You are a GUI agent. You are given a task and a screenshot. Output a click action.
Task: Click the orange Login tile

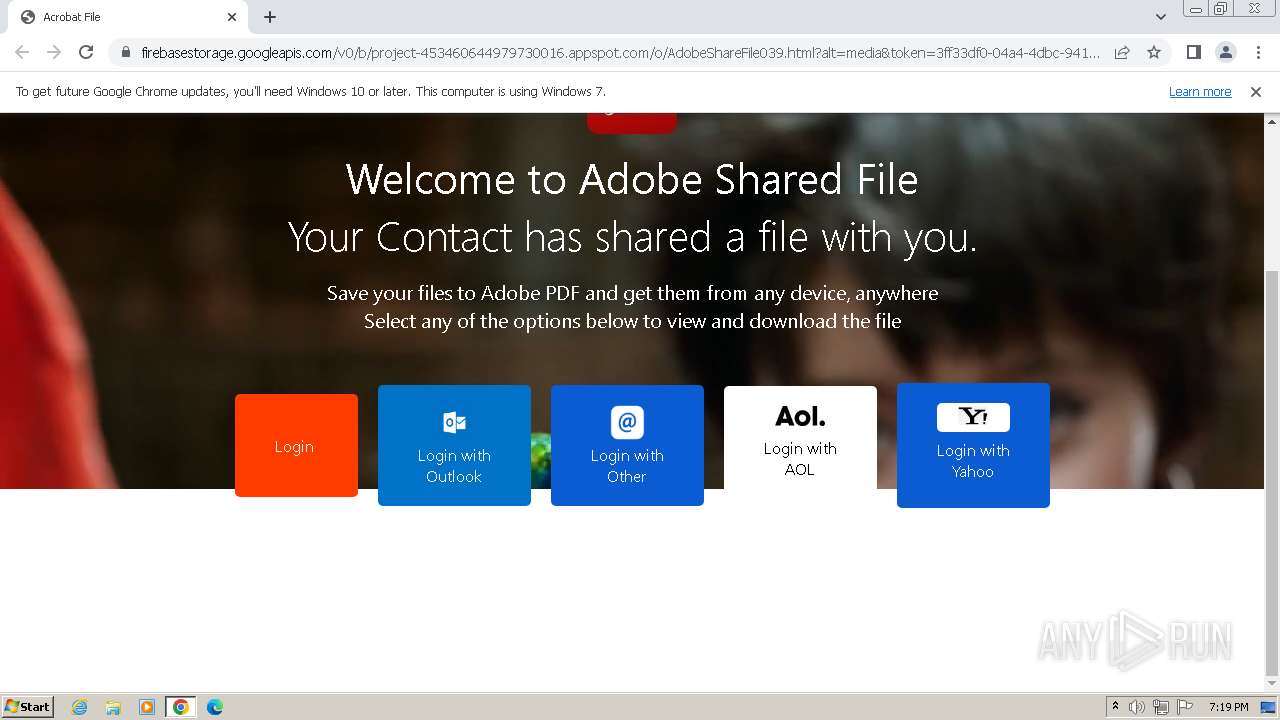(x=296, y=445)
